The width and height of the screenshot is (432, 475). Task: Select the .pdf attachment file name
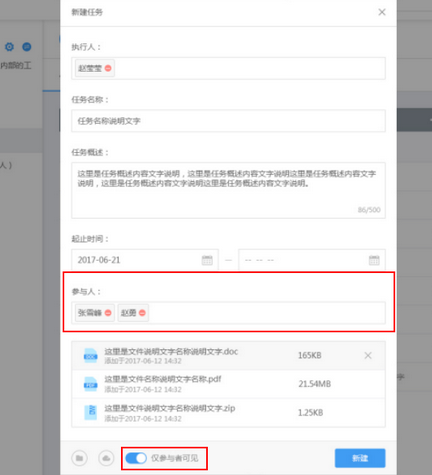(x=163, y=379)
